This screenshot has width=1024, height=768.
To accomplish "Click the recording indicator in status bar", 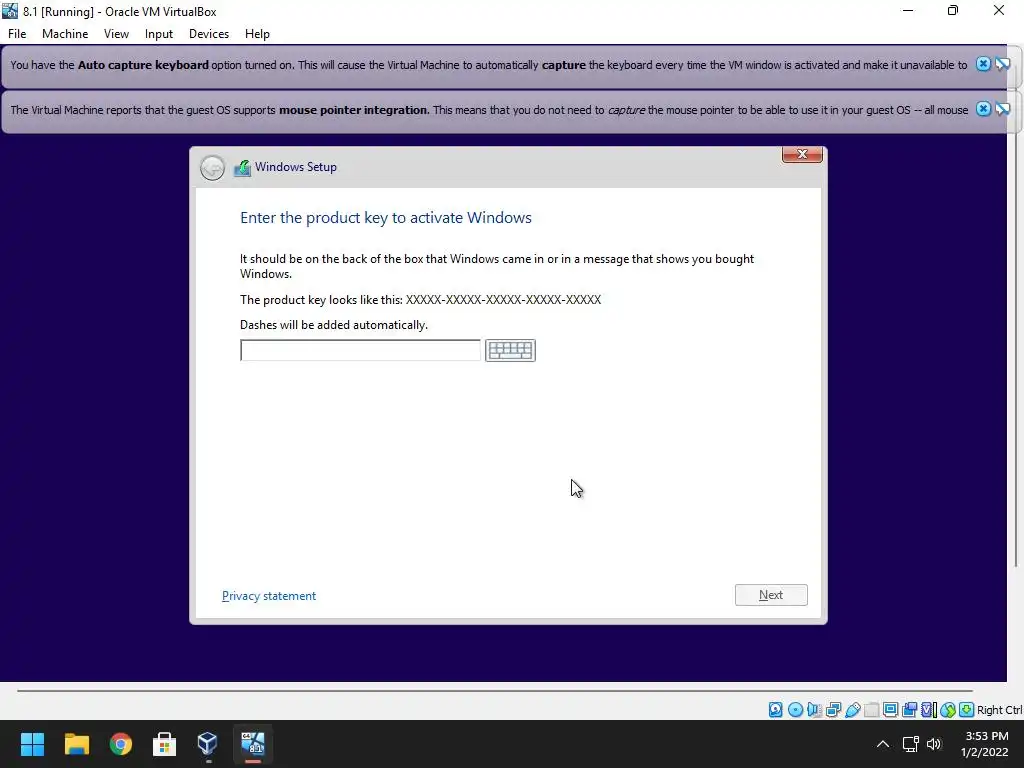I will 909,709.
